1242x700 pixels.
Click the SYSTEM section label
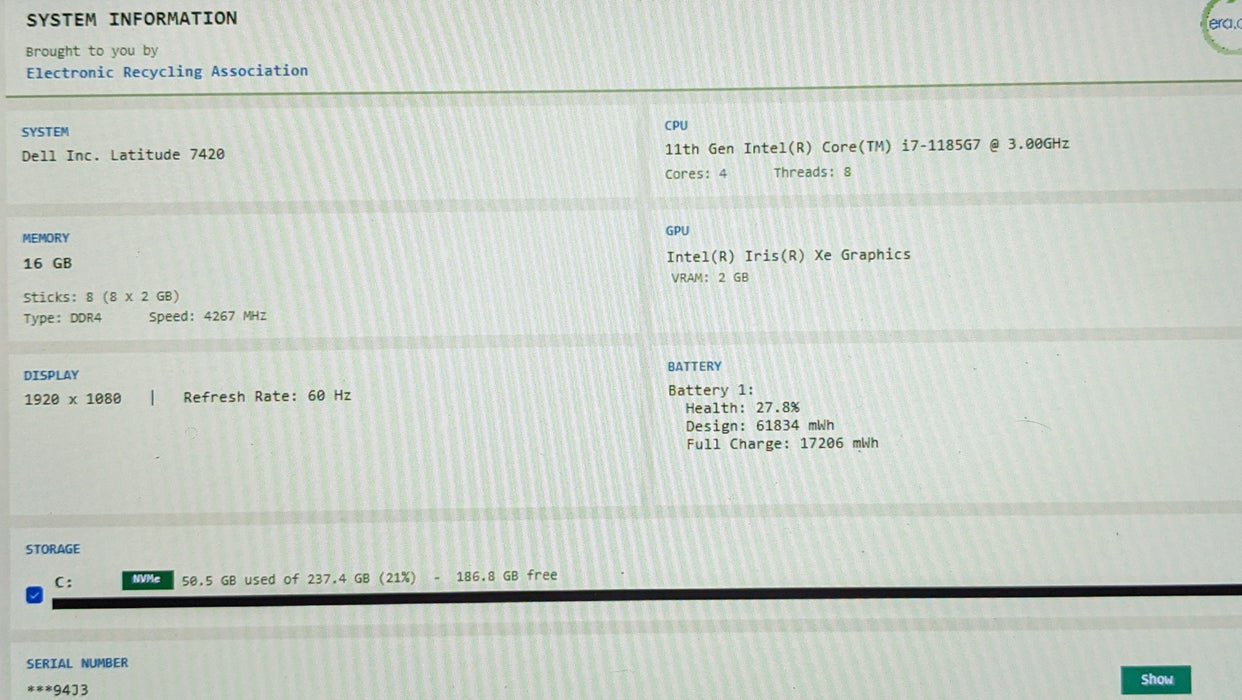click(45, 132)
